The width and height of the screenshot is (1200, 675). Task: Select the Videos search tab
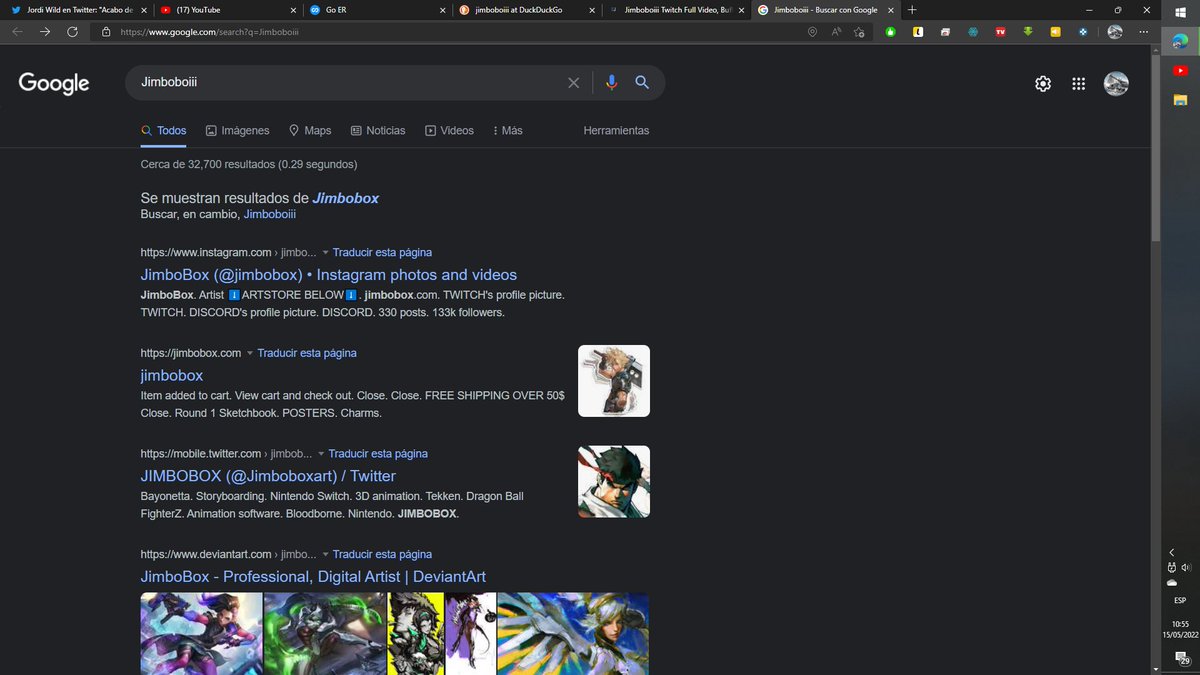449,131
